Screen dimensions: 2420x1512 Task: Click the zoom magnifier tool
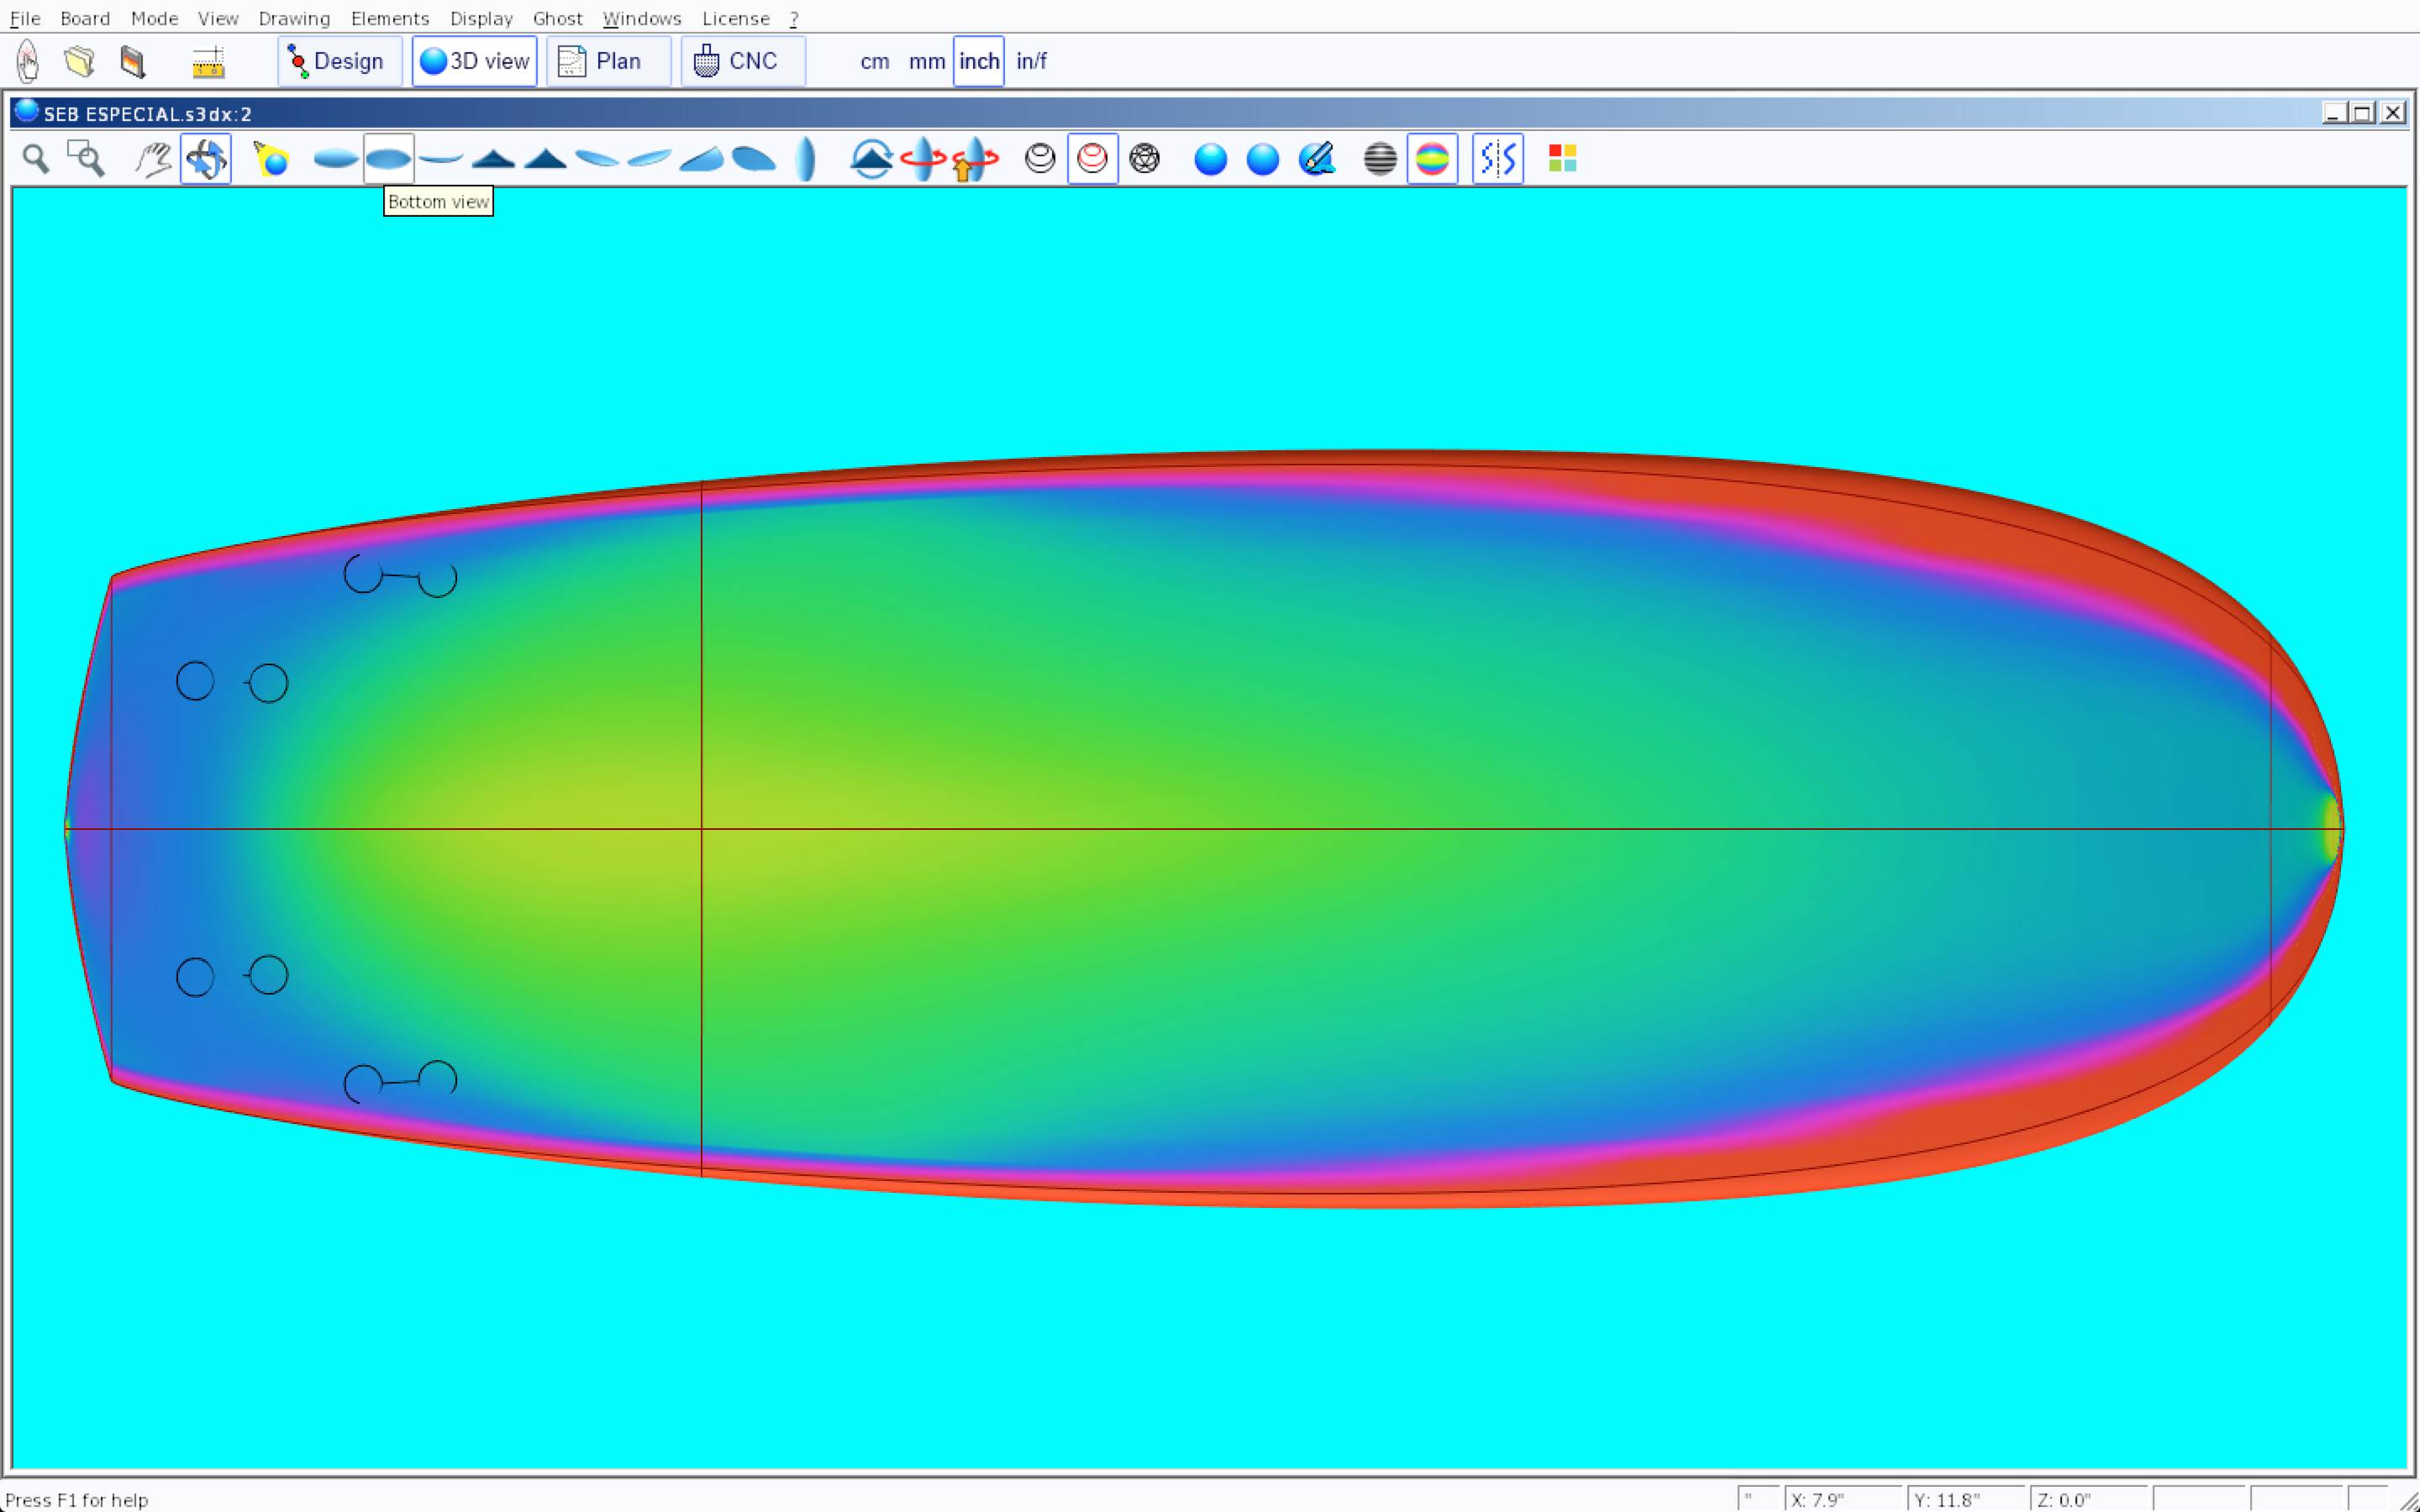pos(36,159)
